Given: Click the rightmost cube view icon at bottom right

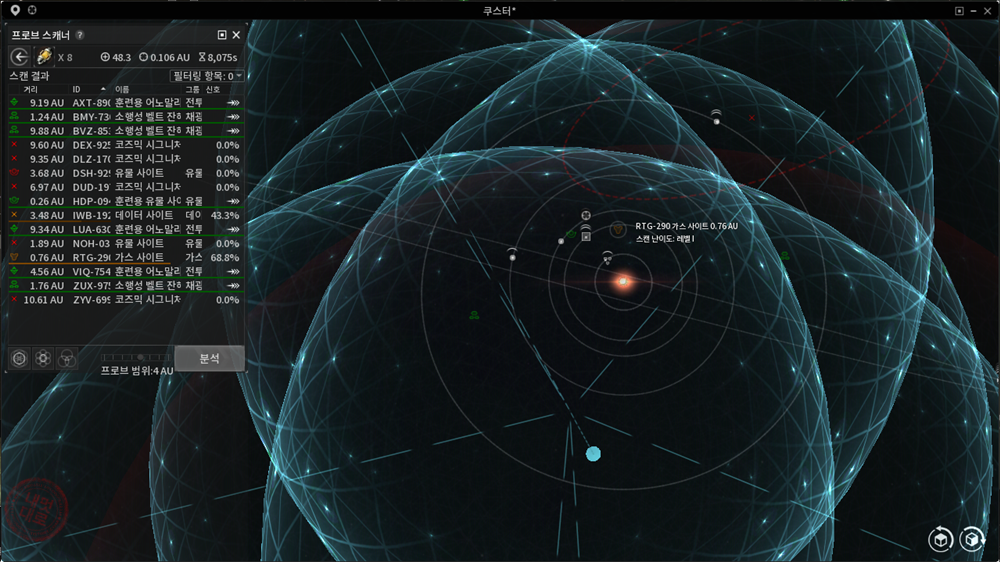Looking at the screenshot, I should [972, 540].
